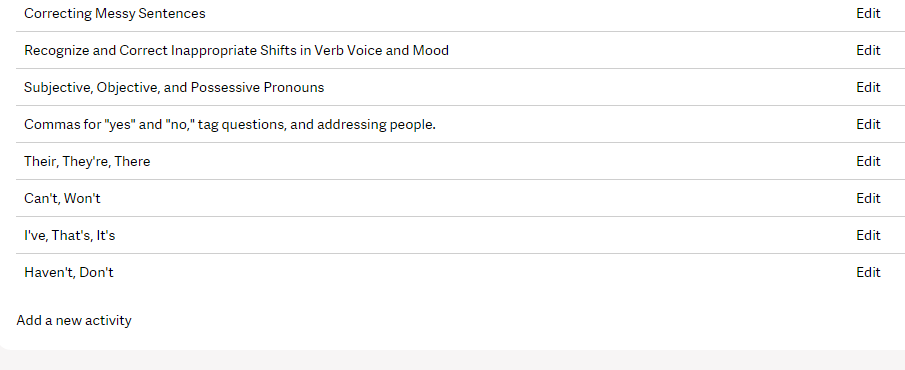Edit the Commas for yes and no activity
This screenshot has height=370, width=905.
[x=868, y=124]
